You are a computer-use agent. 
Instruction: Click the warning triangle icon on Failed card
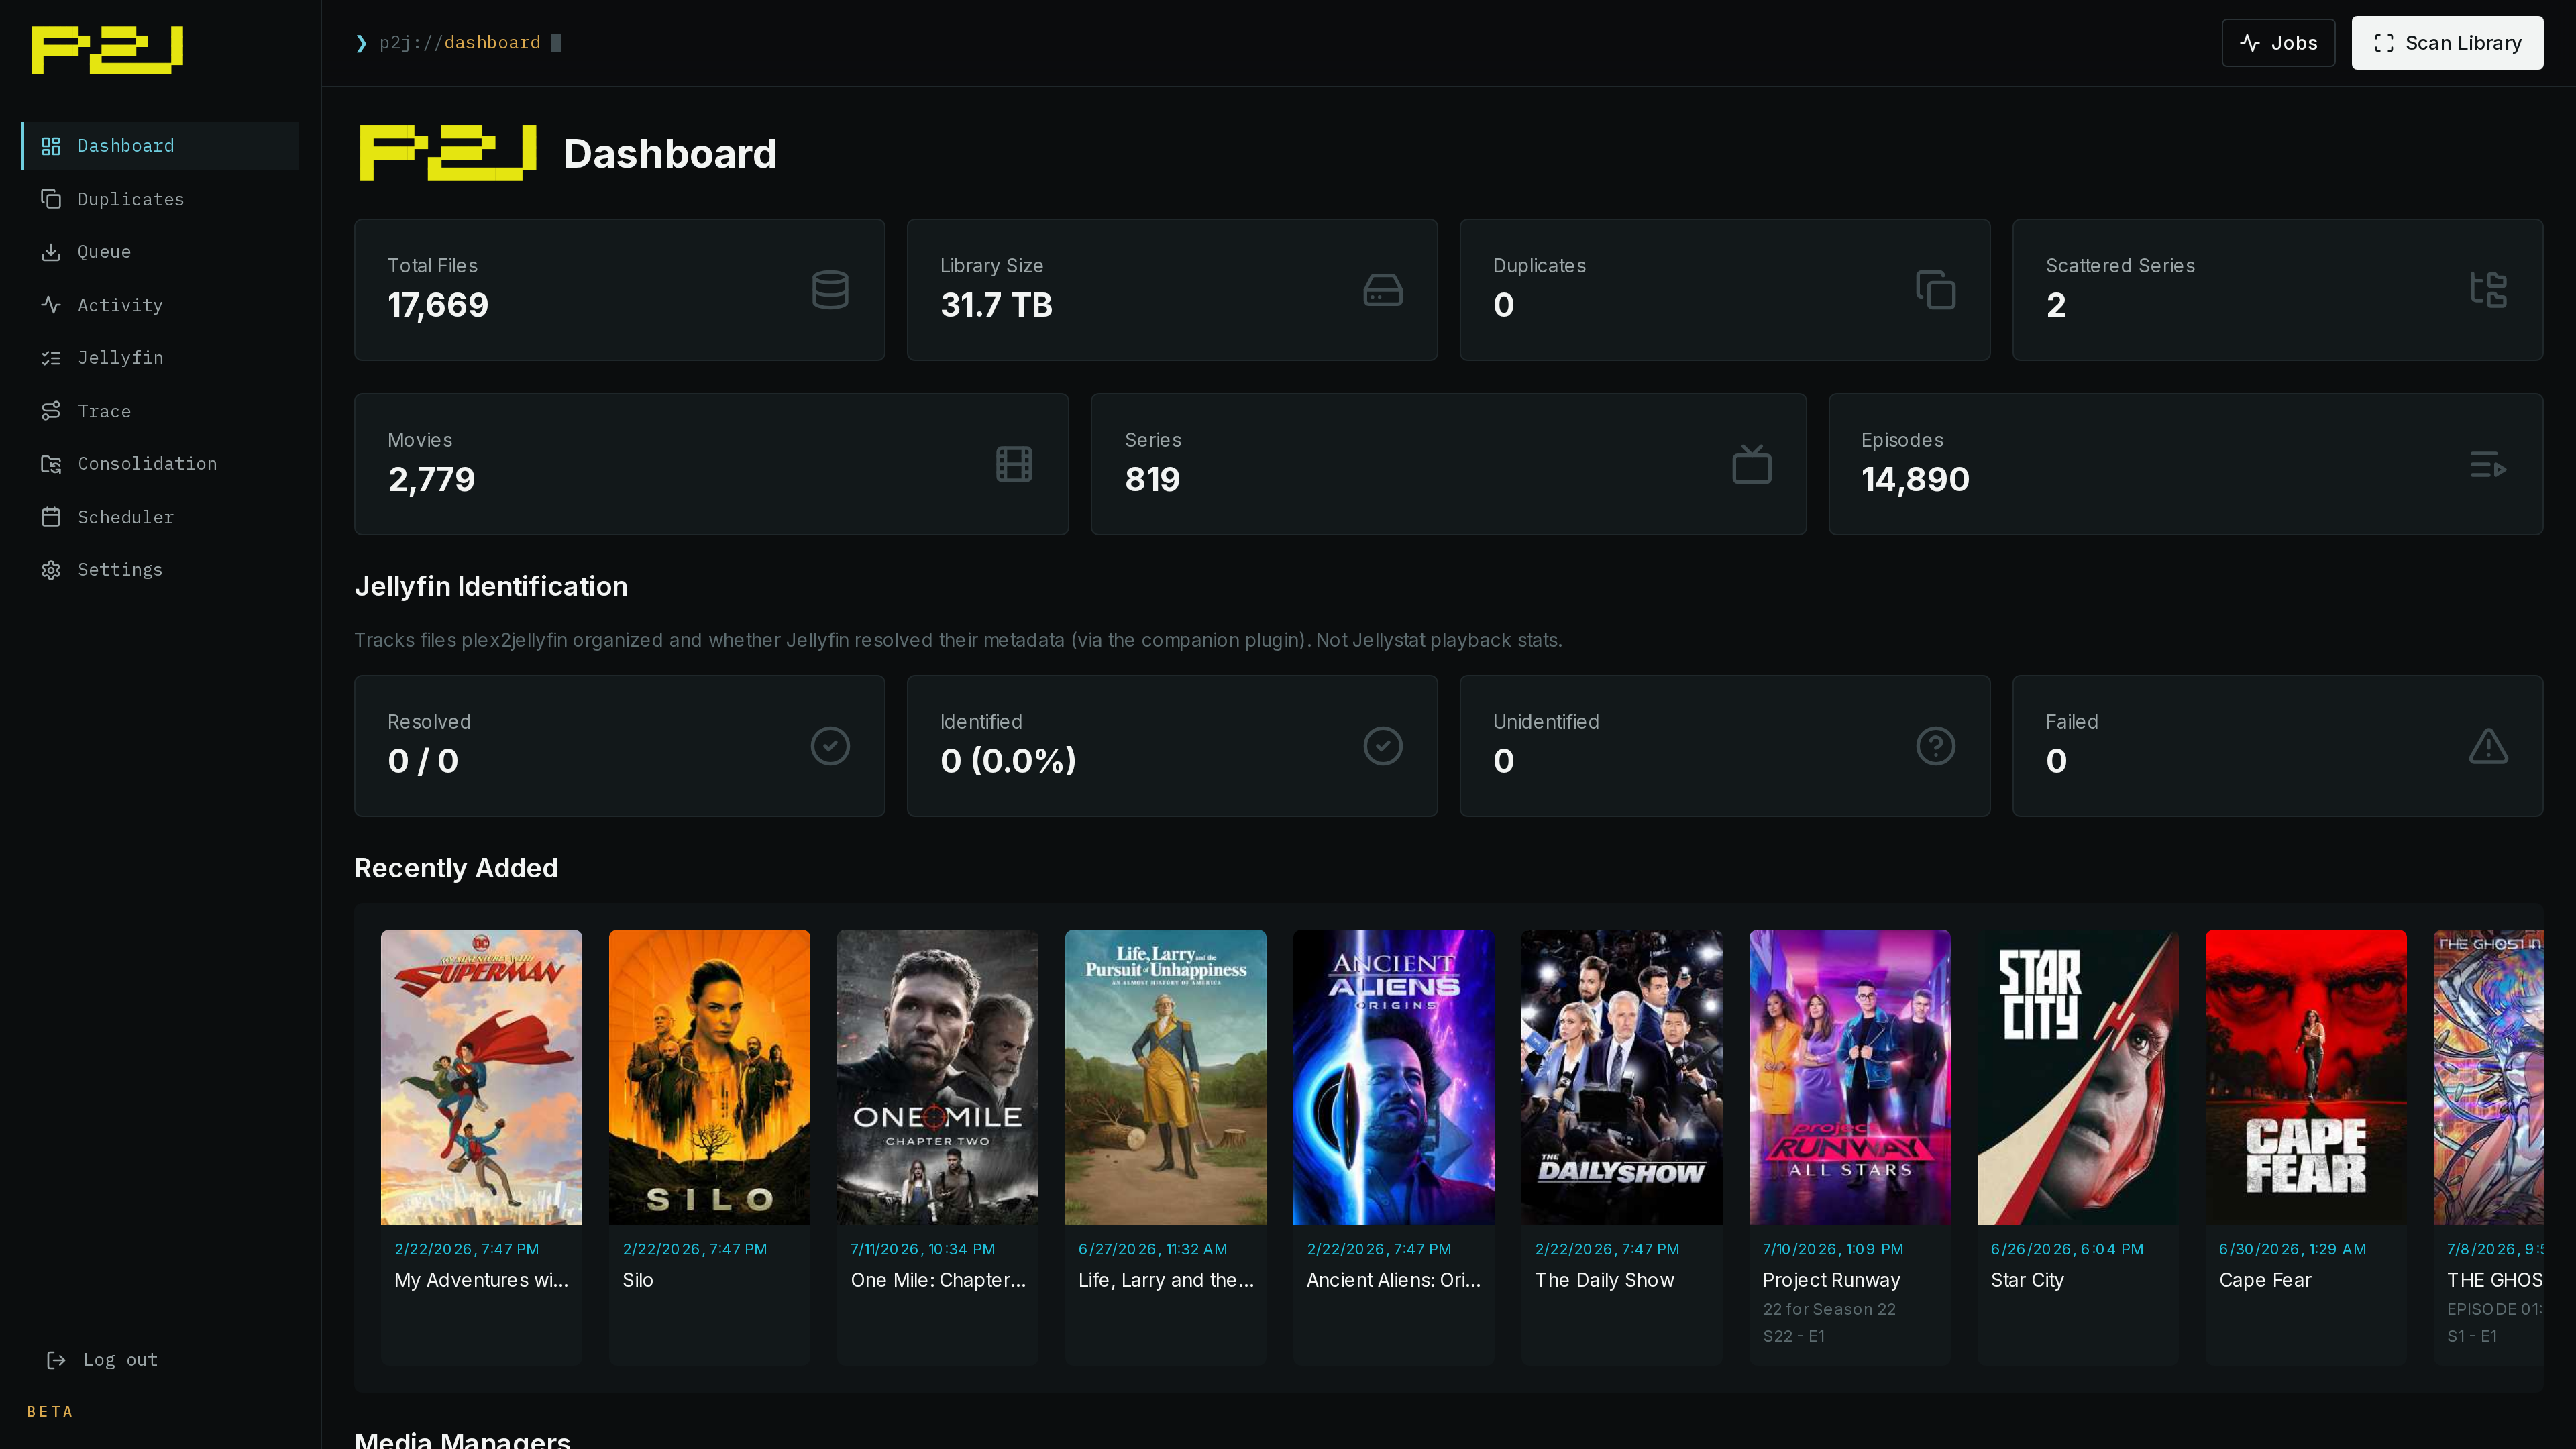point(2488,746)
